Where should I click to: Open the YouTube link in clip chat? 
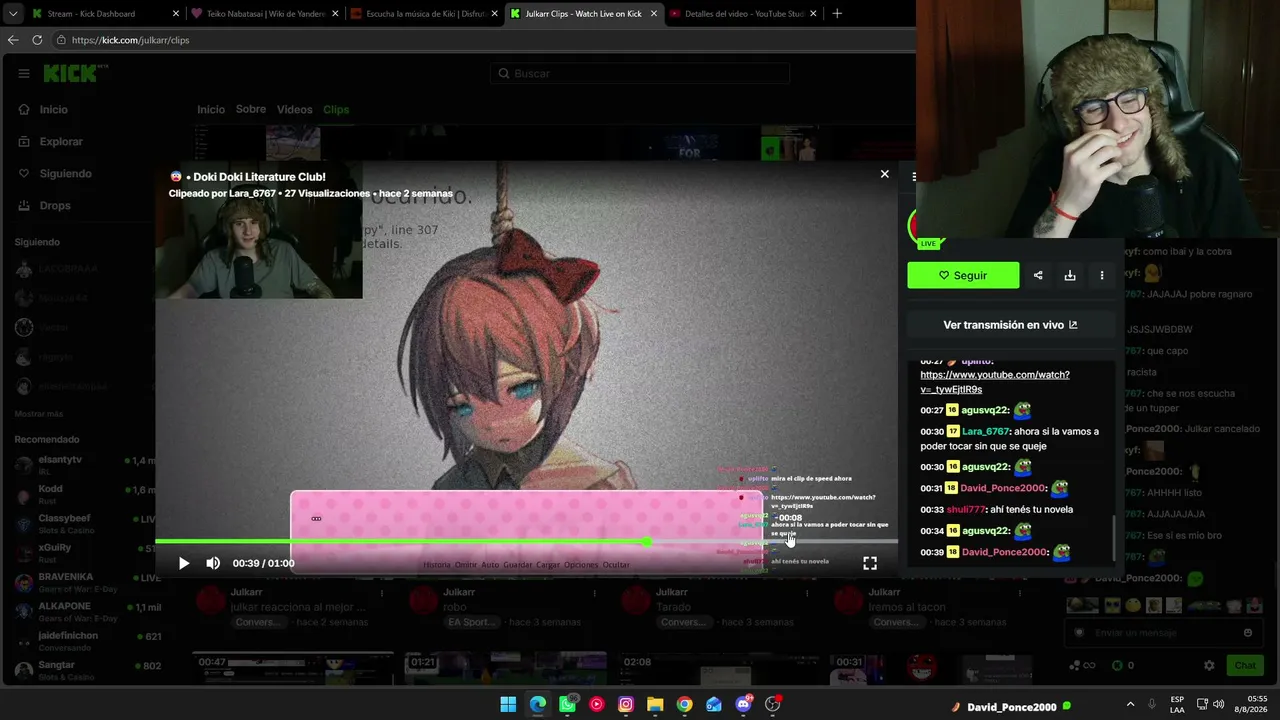[x=995, y=382]
